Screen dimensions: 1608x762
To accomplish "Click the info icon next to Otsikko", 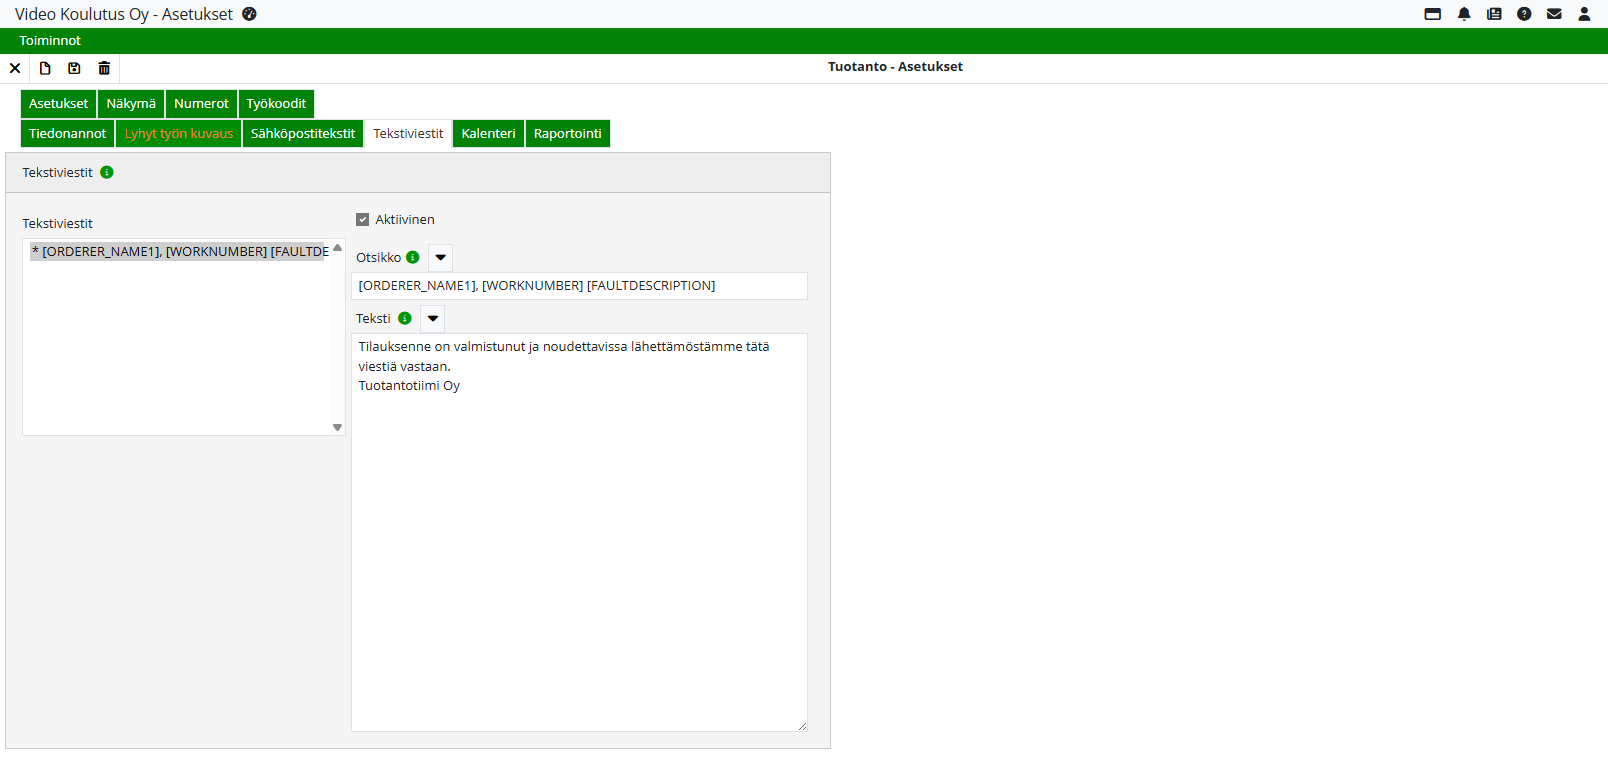I will point(412,257).
